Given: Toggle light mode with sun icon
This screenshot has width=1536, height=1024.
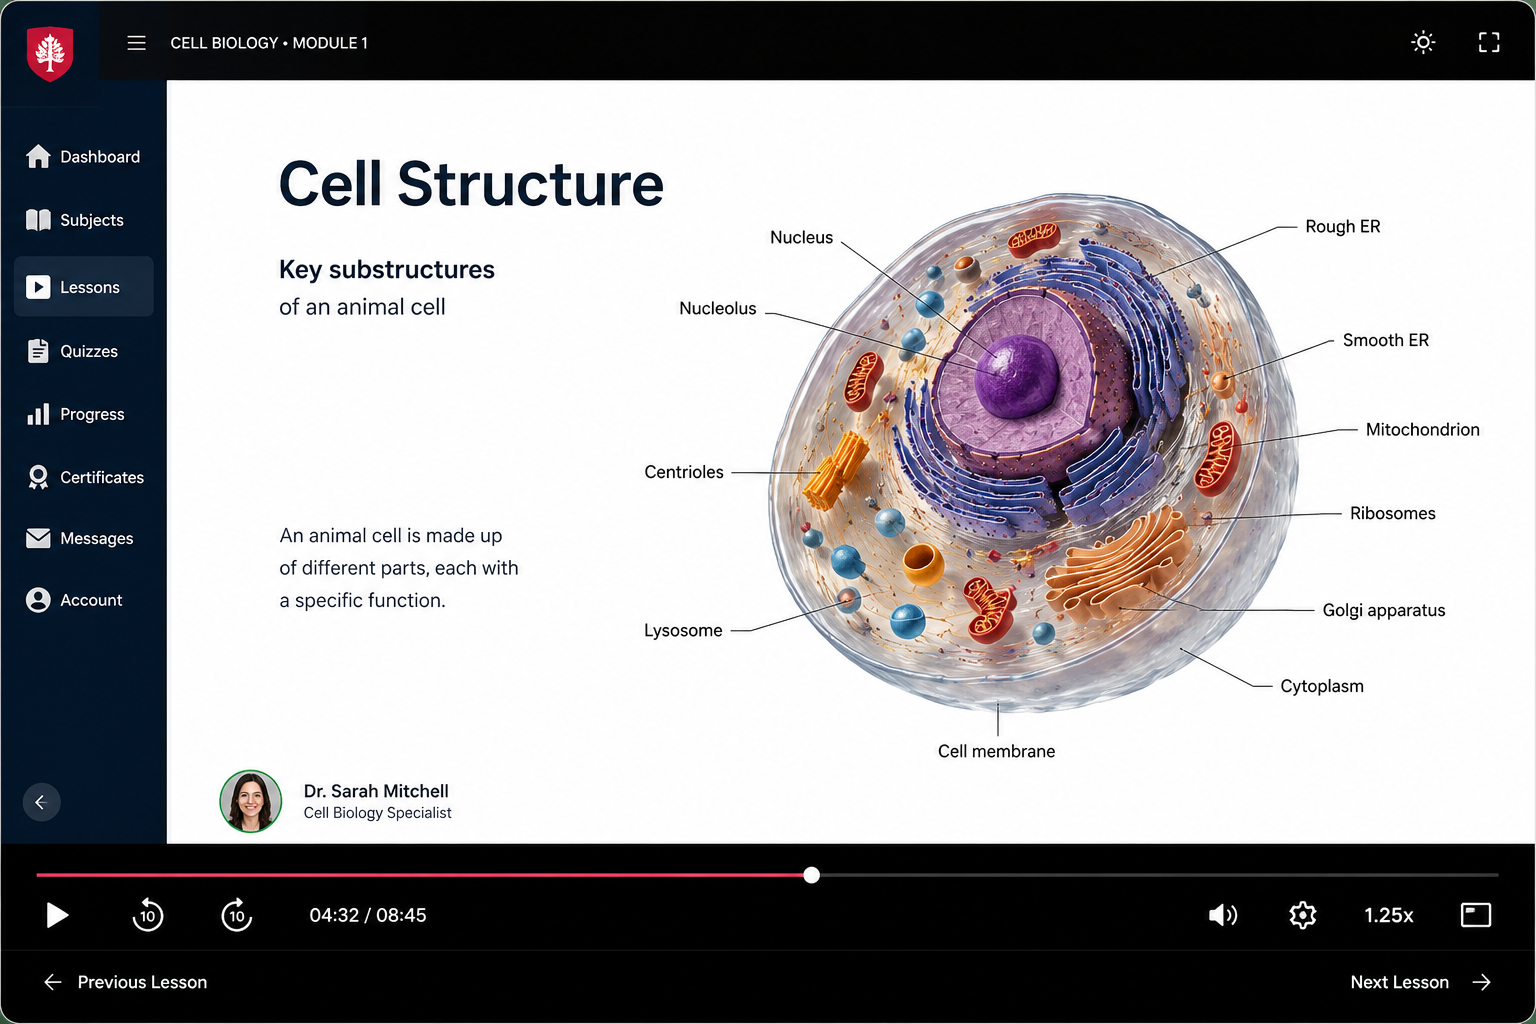Looking at the screenshot, I should [x=1423, y=42].
